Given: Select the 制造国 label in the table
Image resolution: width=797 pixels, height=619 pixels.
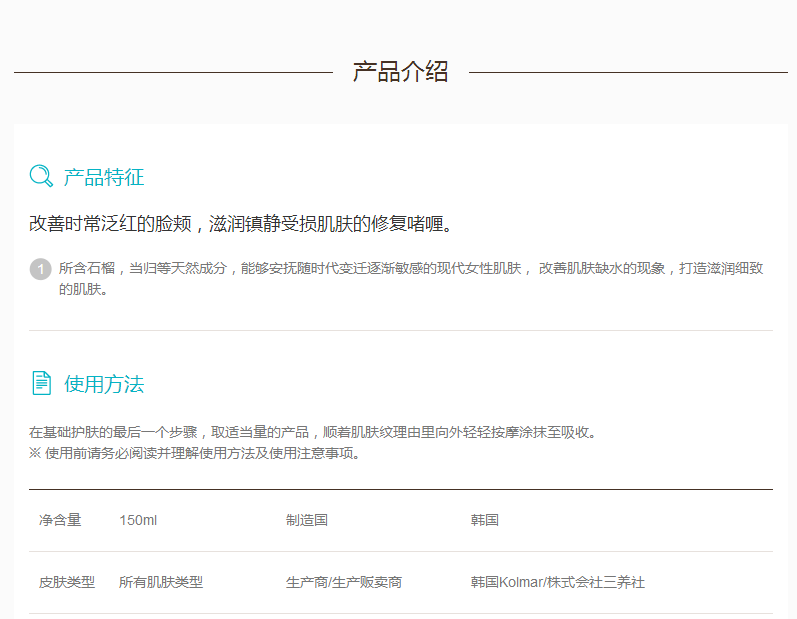Looking at the screenshot, I should 307,520.
